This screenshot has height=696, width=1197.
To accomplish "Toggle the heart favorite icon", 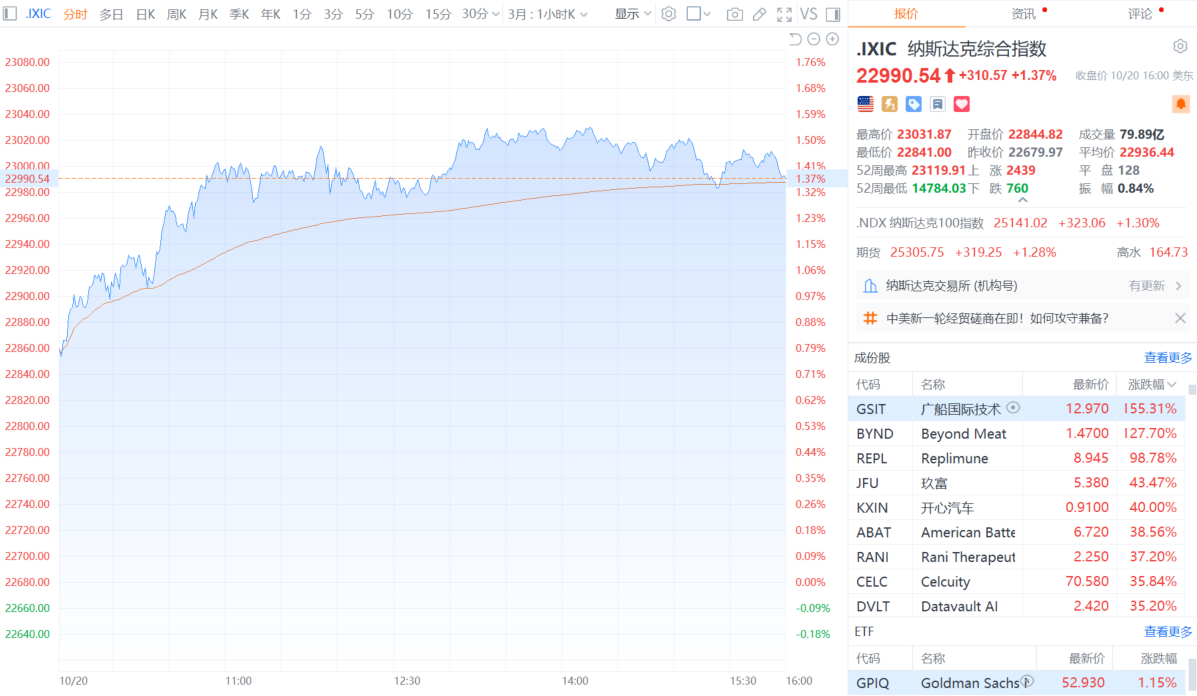I will tap(960, 103).
